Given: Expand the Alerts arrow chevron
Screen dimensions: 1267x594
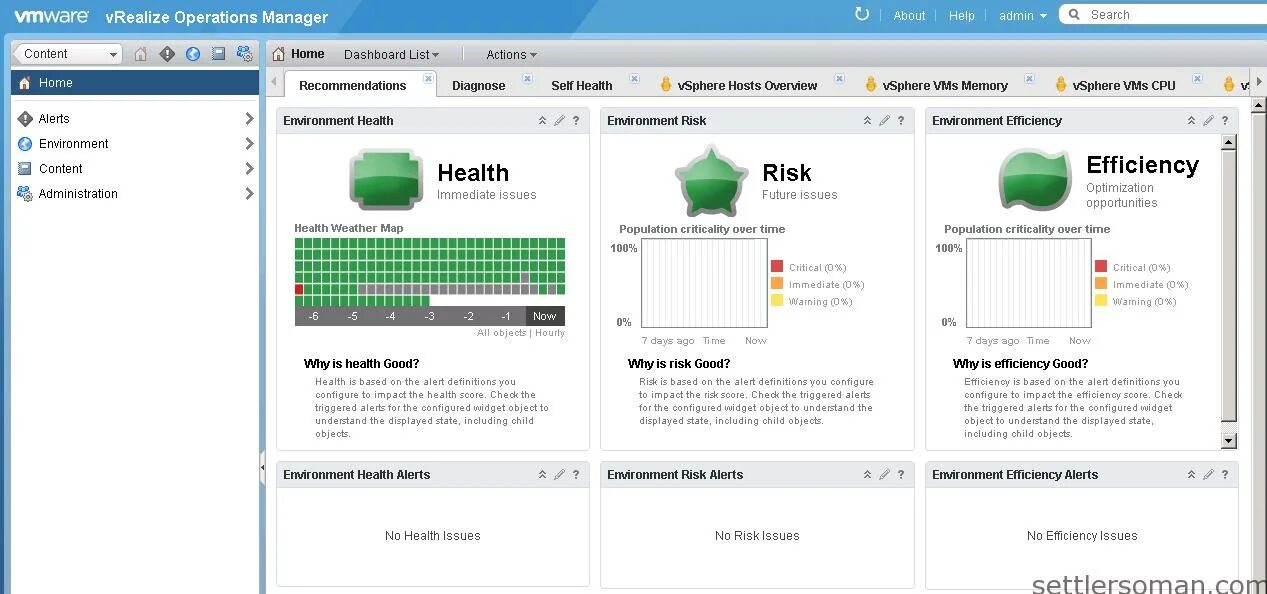Looking at the screenshot, I should (x=249, y=119).
